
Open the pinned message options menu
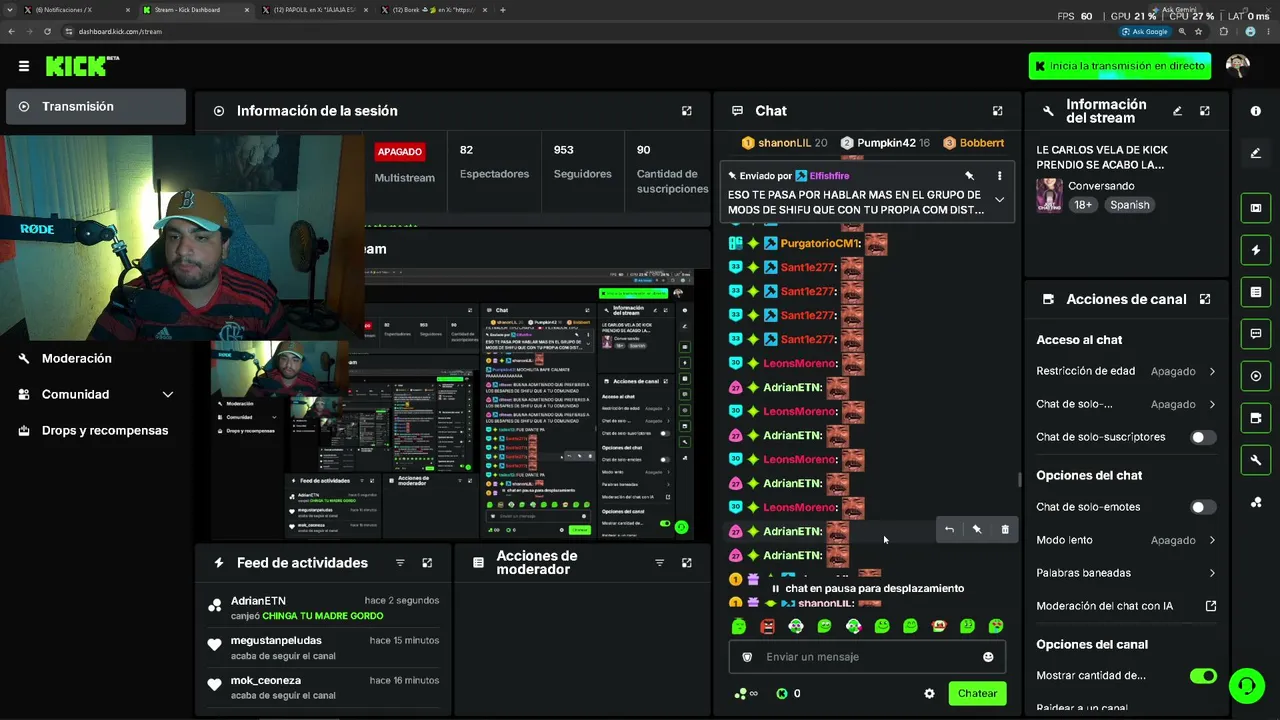pos(999,176)
